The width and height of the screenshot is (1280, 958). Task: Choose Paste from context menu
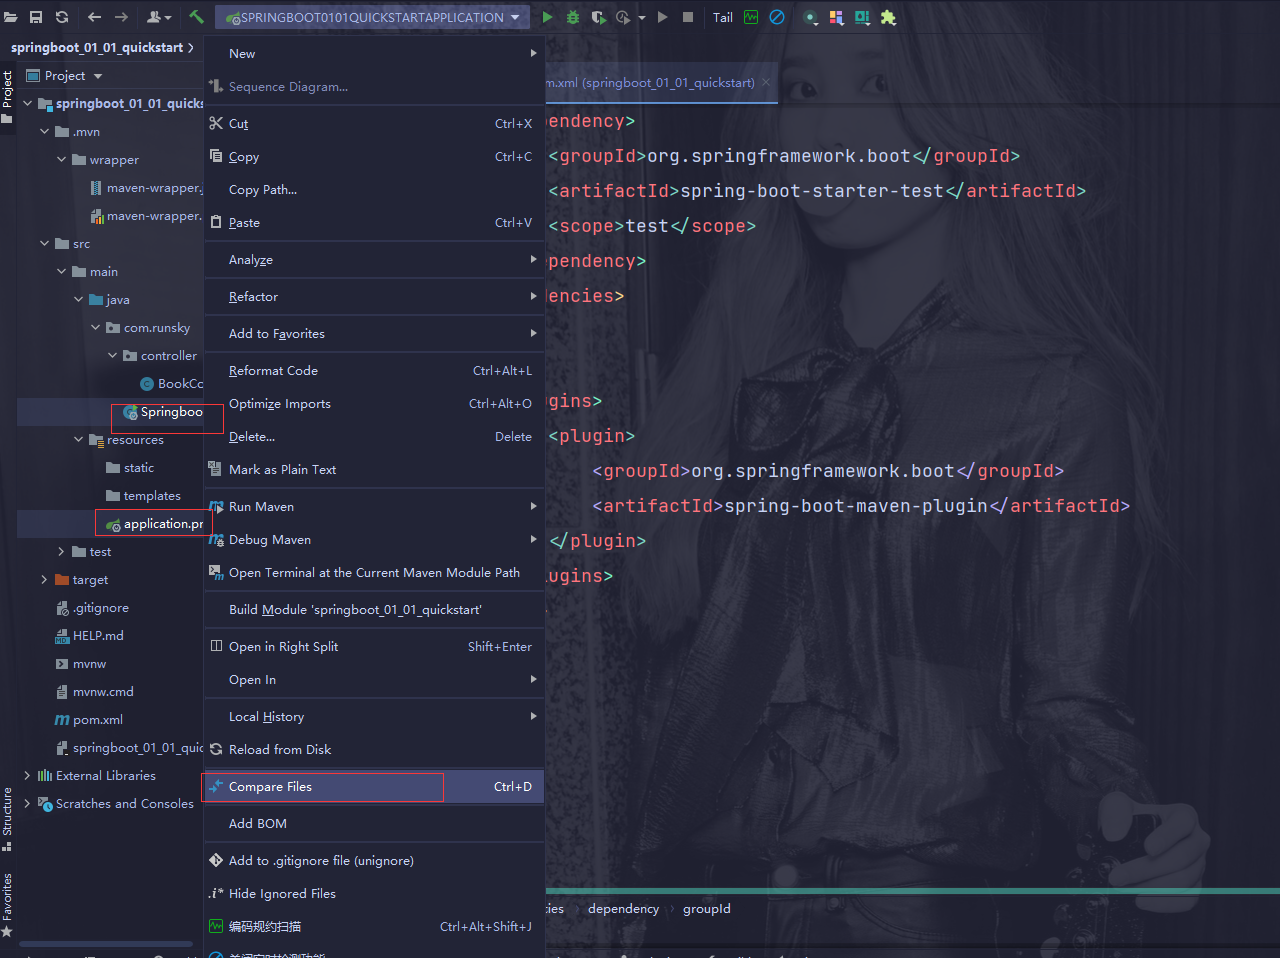[x=374, y=223]
